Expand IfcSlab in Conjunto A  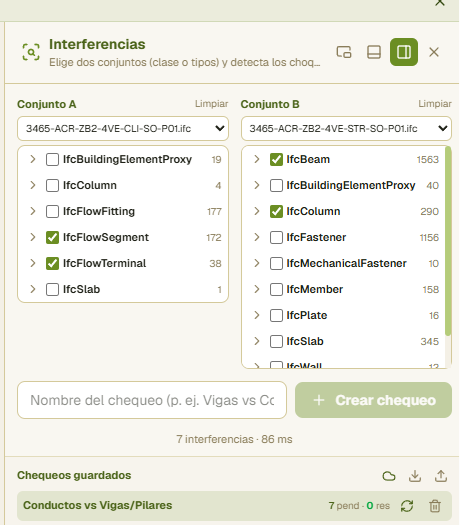(32, 289)
